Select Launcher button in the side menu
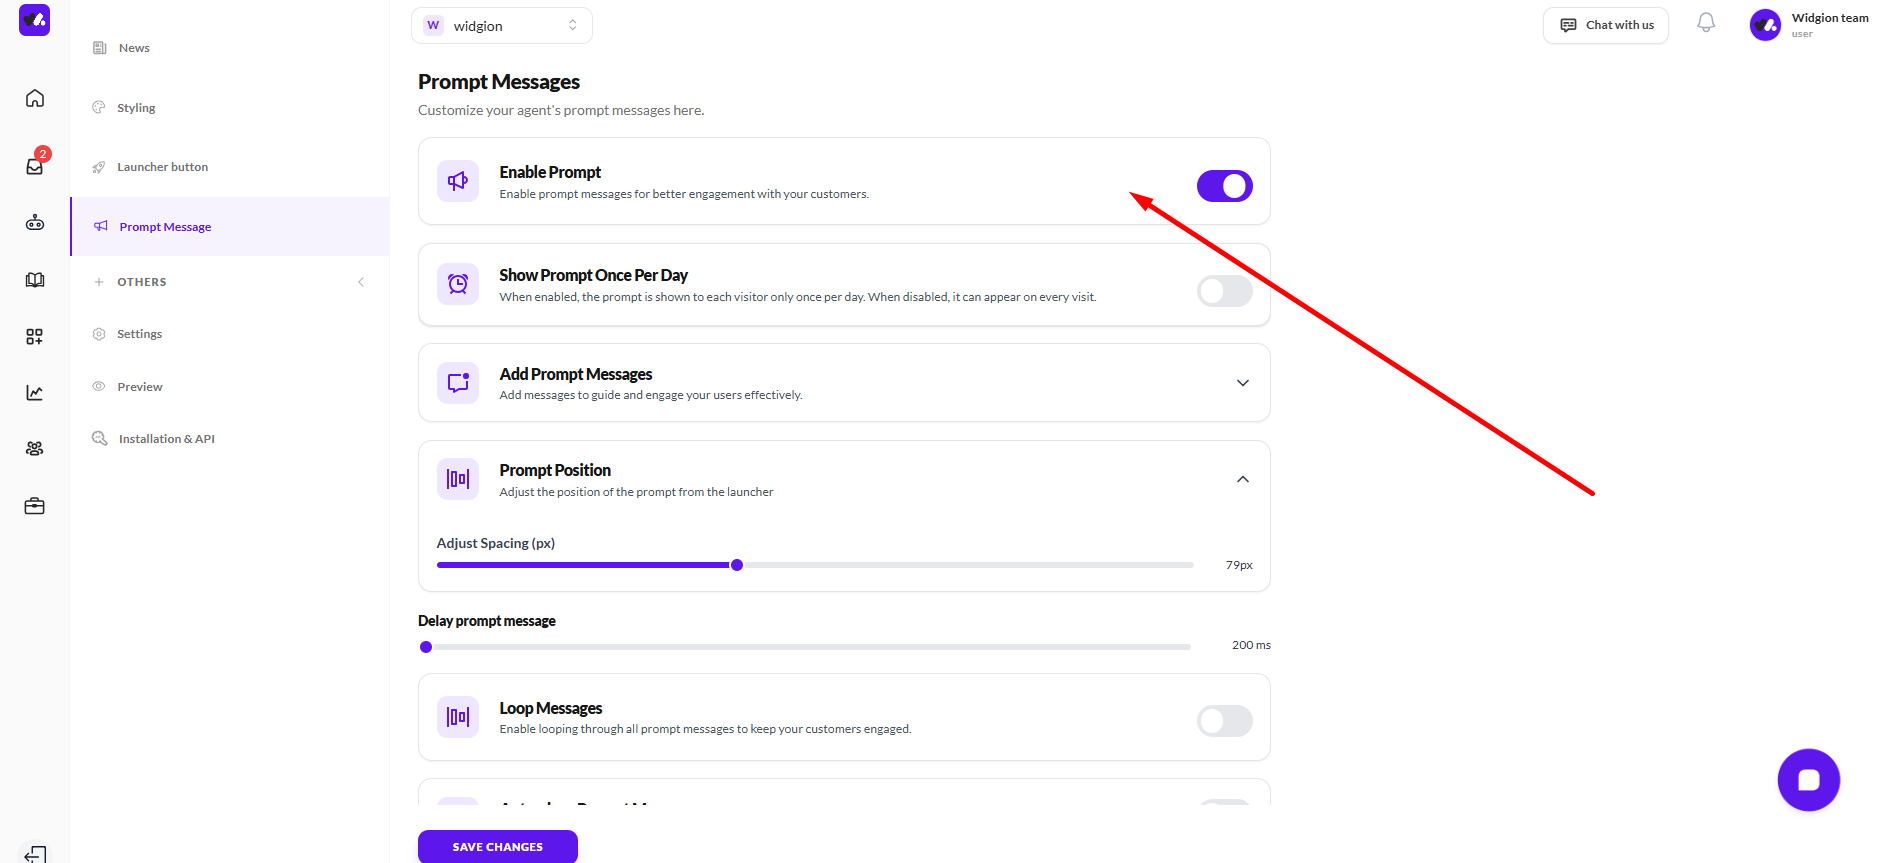The height and width of the screenshot is (863, 1891). click(x=162, y=167)
